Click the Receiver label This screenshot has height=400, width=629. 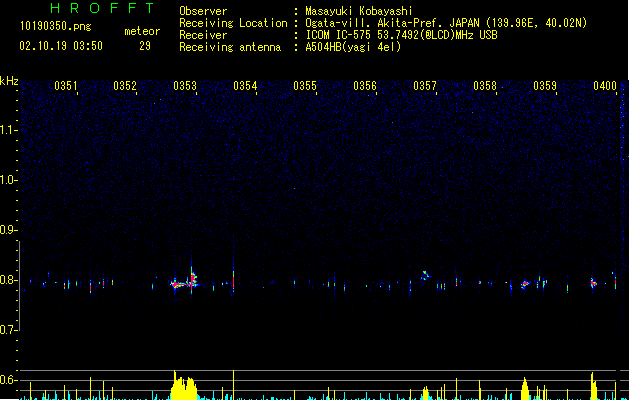[x=203, y=35]
